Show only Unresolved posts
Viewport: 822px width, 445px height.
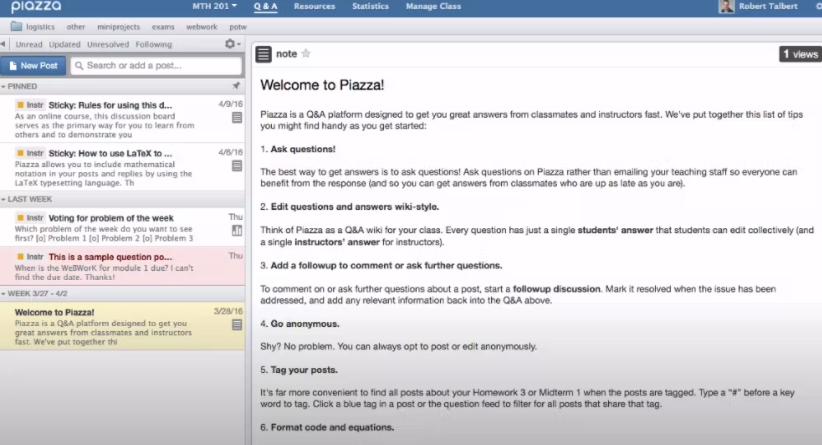[108, 45]
